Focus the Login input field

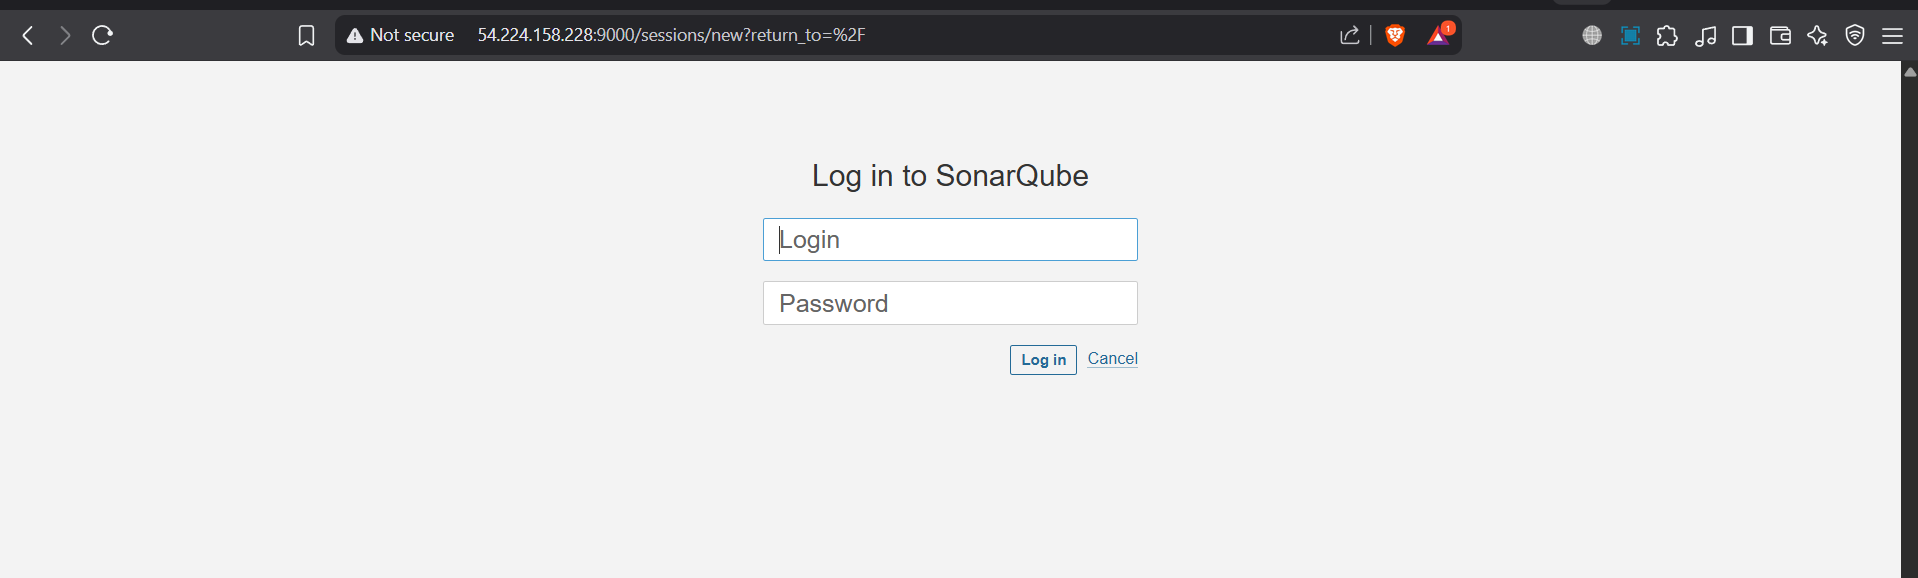(950, 240)
